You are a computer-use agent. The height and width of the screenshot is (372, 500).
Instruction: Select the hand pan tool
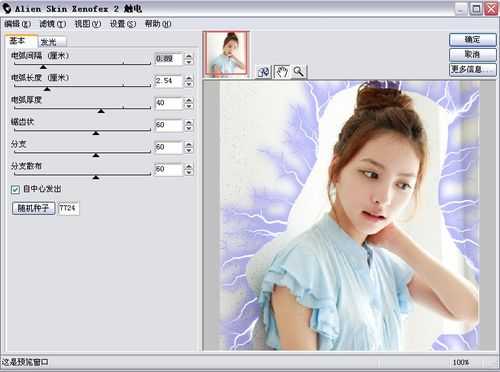(281, 72)
